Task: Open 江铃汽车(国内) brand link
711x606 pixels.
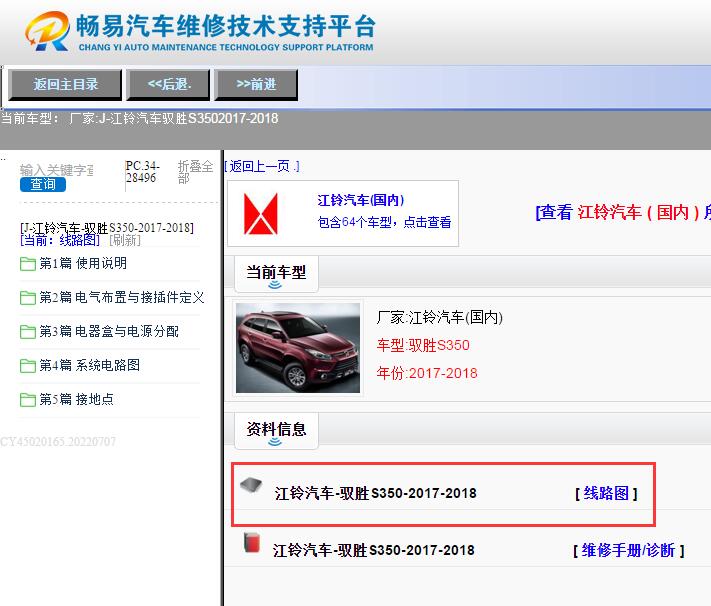Action: 360,200
